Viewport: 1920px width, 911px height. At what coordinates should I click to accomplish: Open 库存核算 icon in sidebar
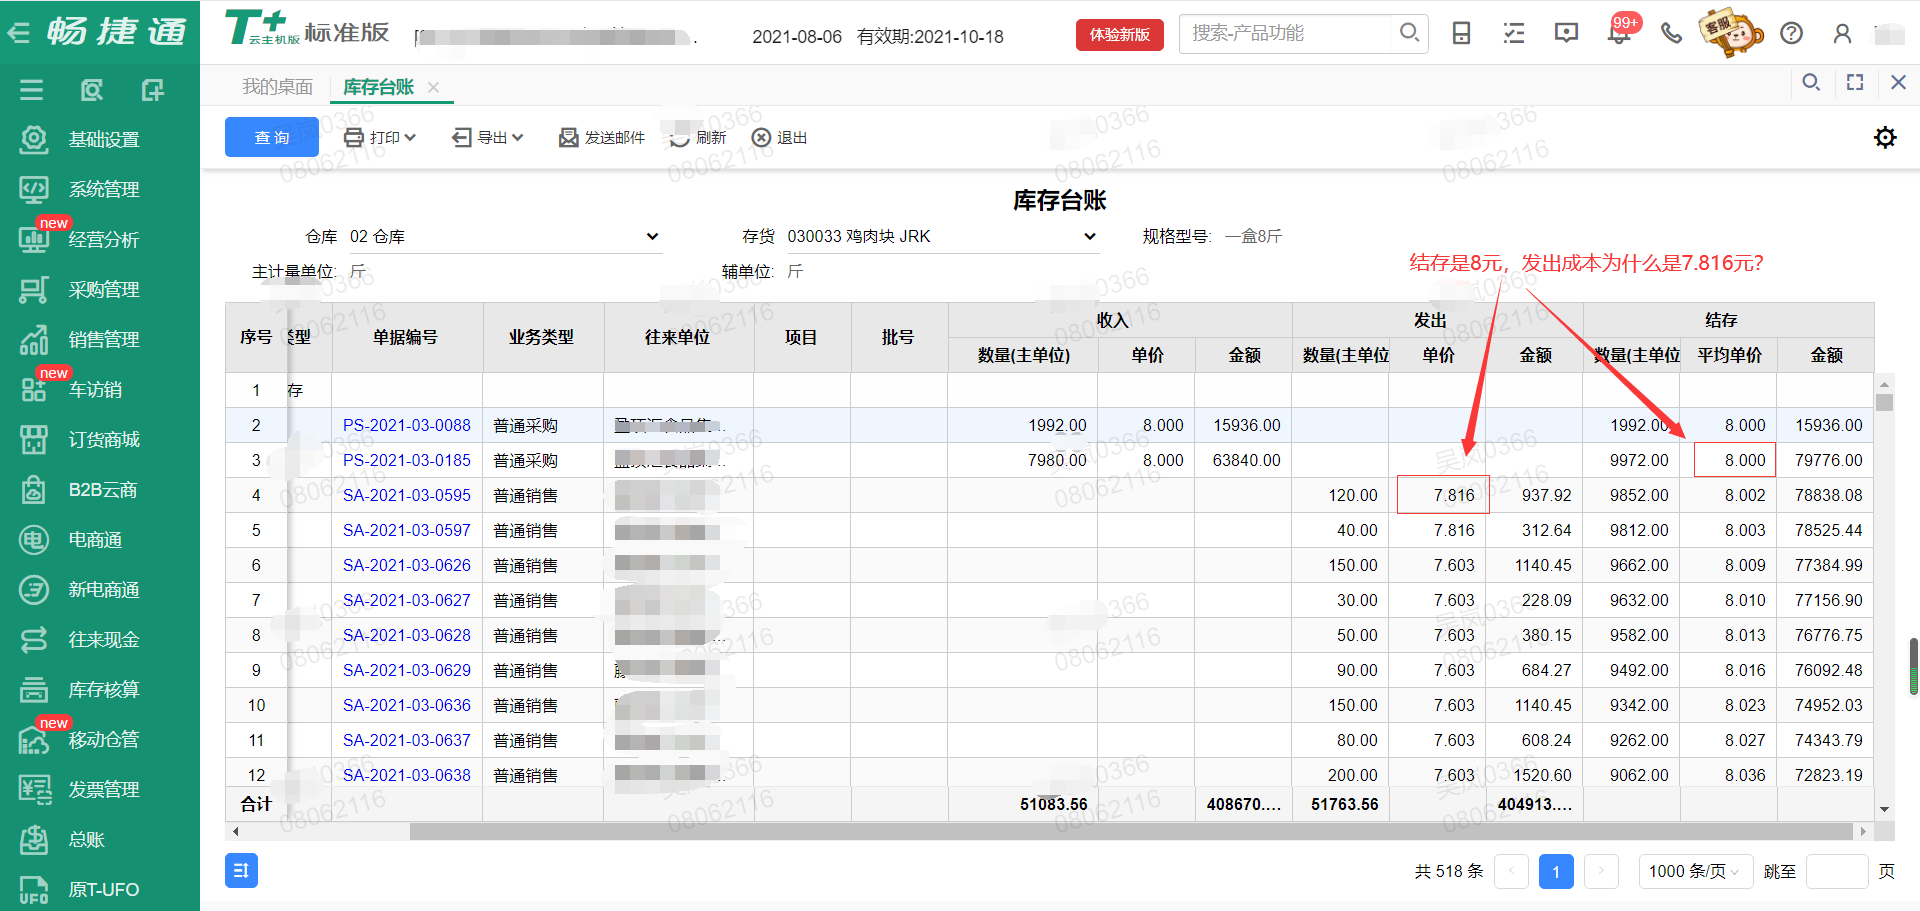tap(34, 689)
